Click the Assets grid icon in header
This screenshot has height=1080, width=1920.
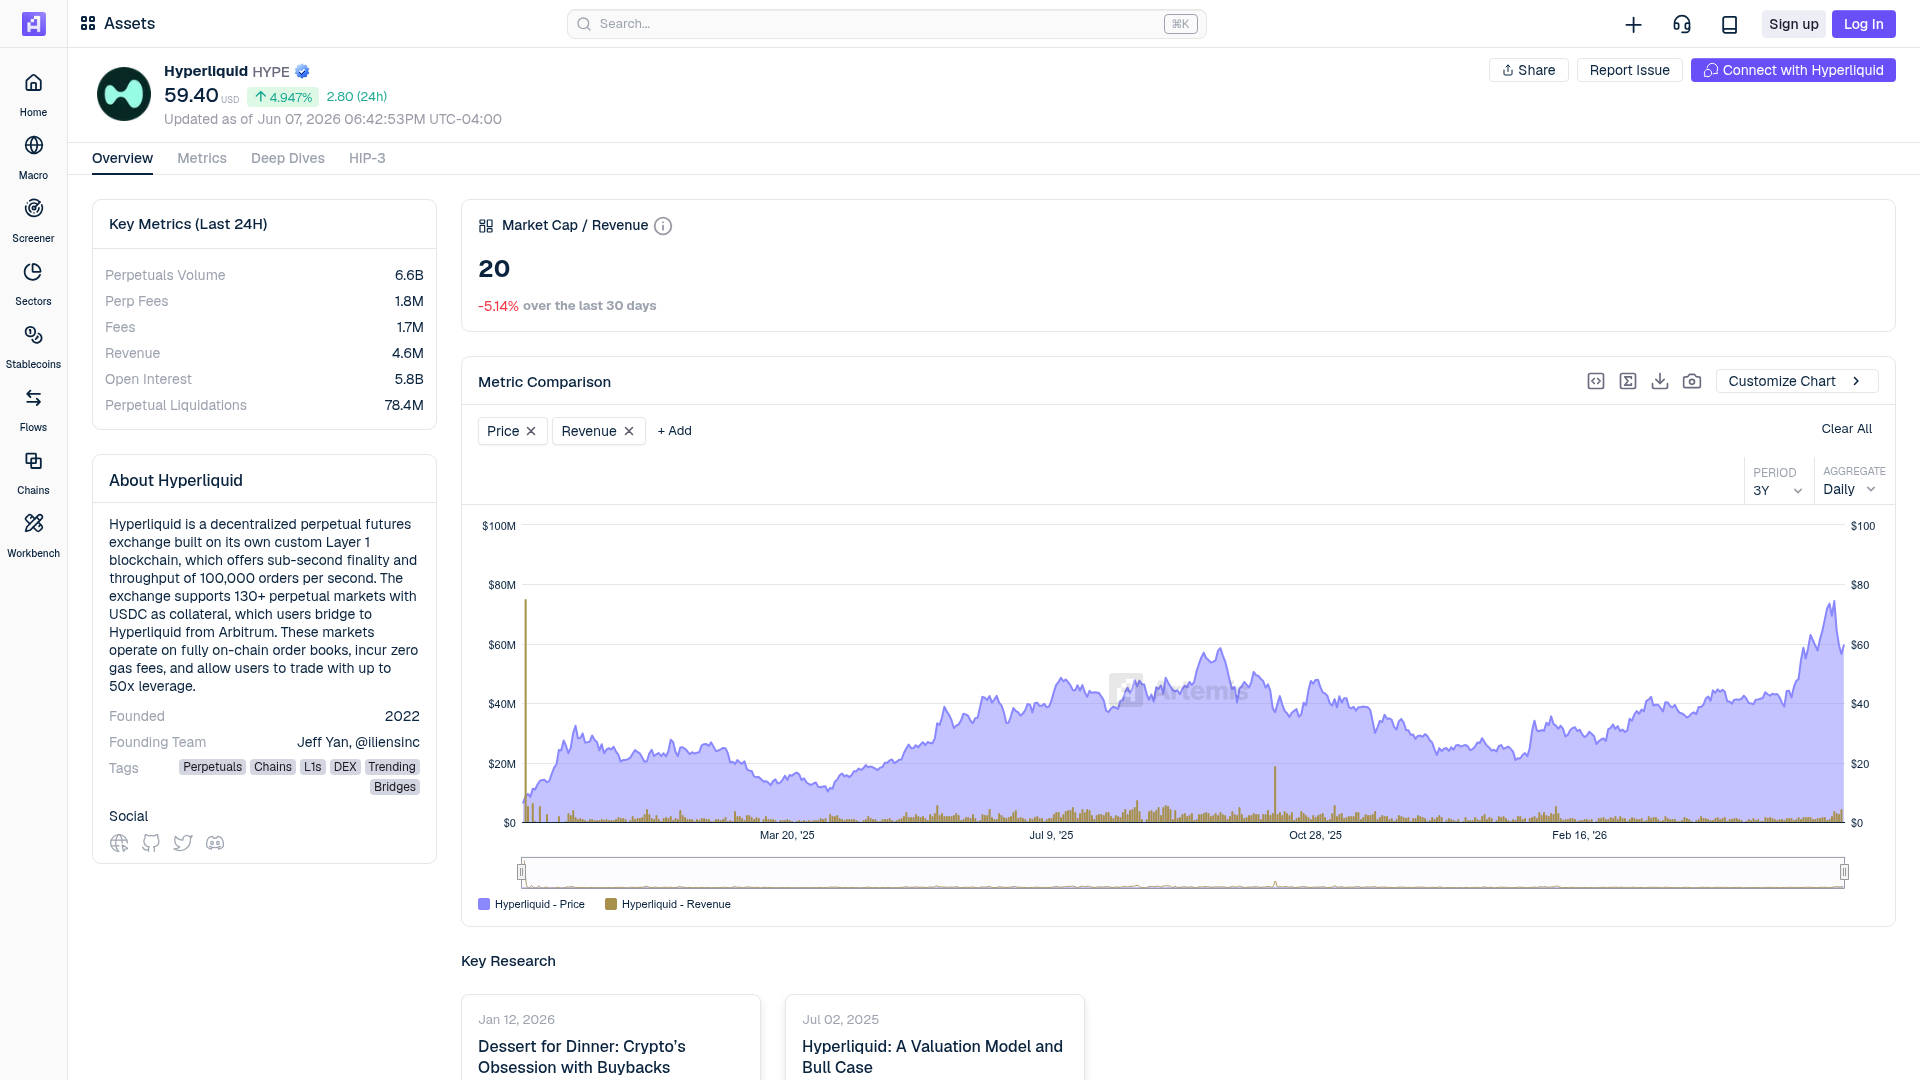[88, 23]
